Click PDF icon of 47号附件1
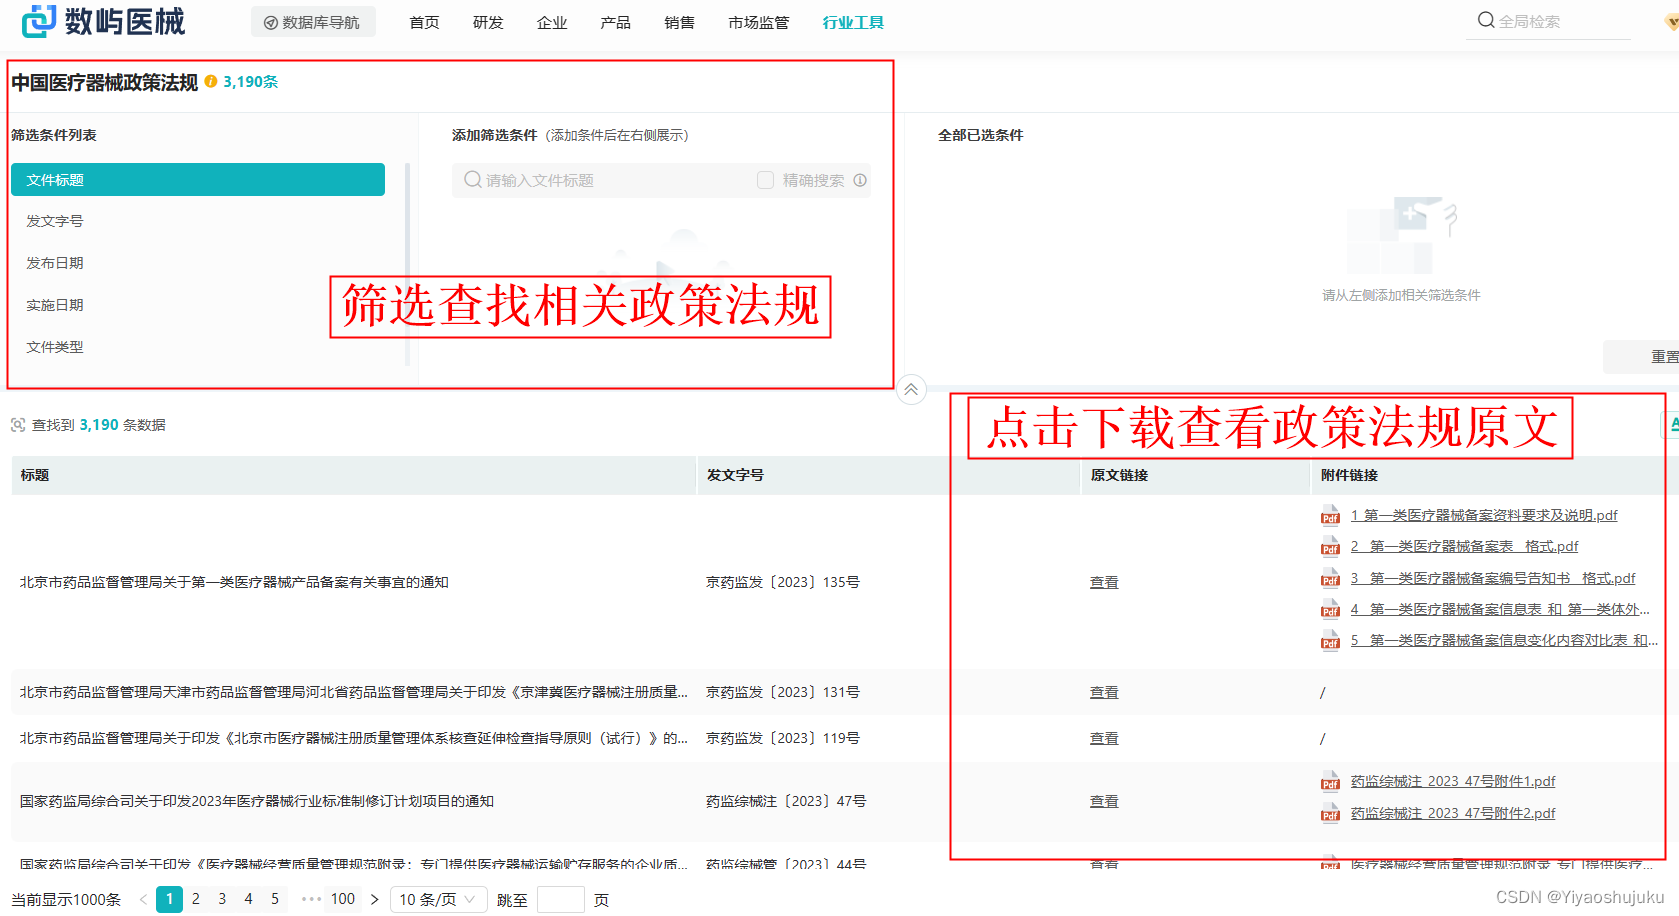This screenshot has height=916, width=1679. (1330, 781)
